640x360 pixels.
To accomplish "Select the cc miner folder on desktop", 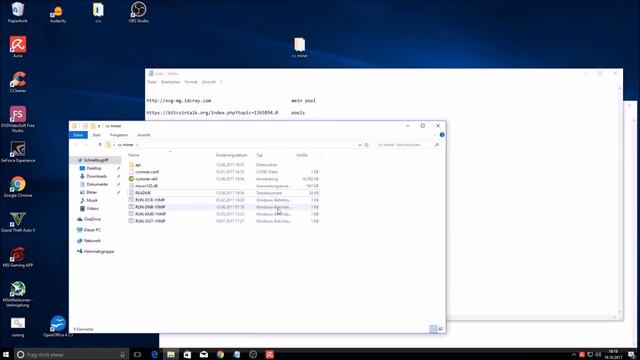I will coord(300,47).
